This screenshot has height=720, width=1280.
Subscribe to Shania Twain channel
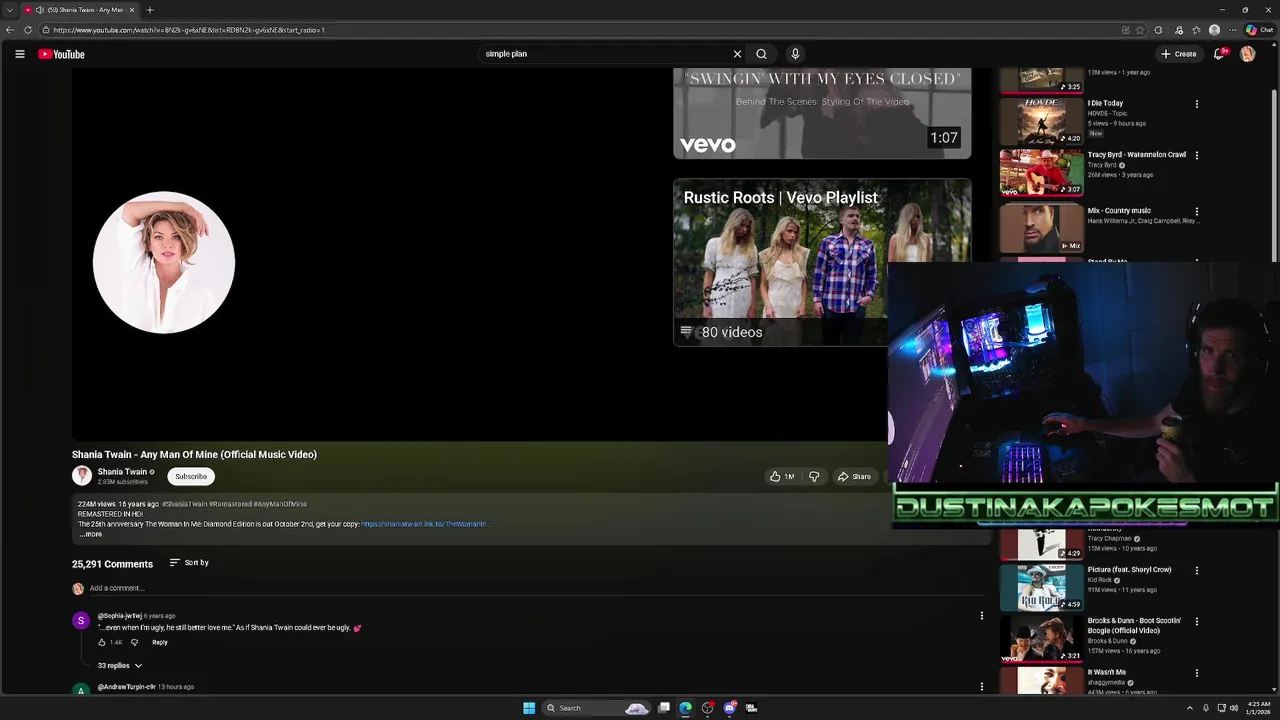pos(191,476)
